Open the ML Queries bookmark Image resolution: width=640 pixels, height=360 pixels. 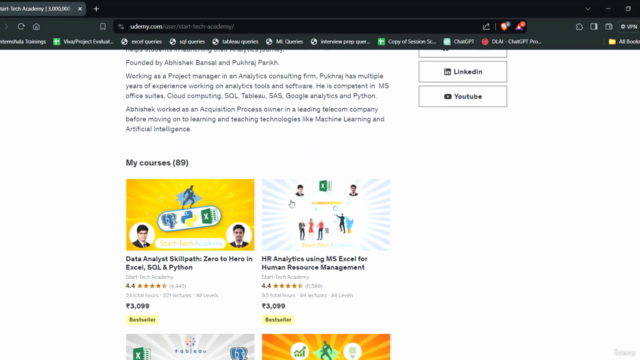point(284,42)
